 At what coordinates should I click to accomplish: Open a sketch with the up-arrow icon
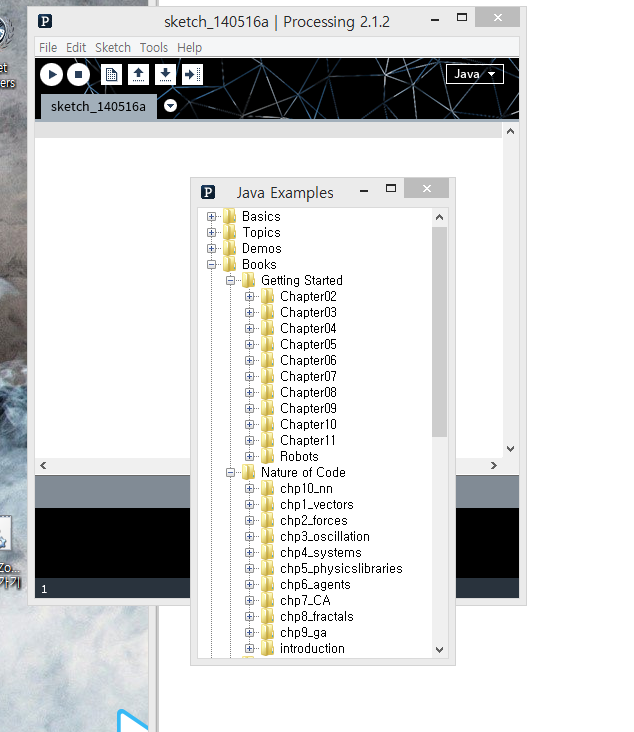pos(138,75)
